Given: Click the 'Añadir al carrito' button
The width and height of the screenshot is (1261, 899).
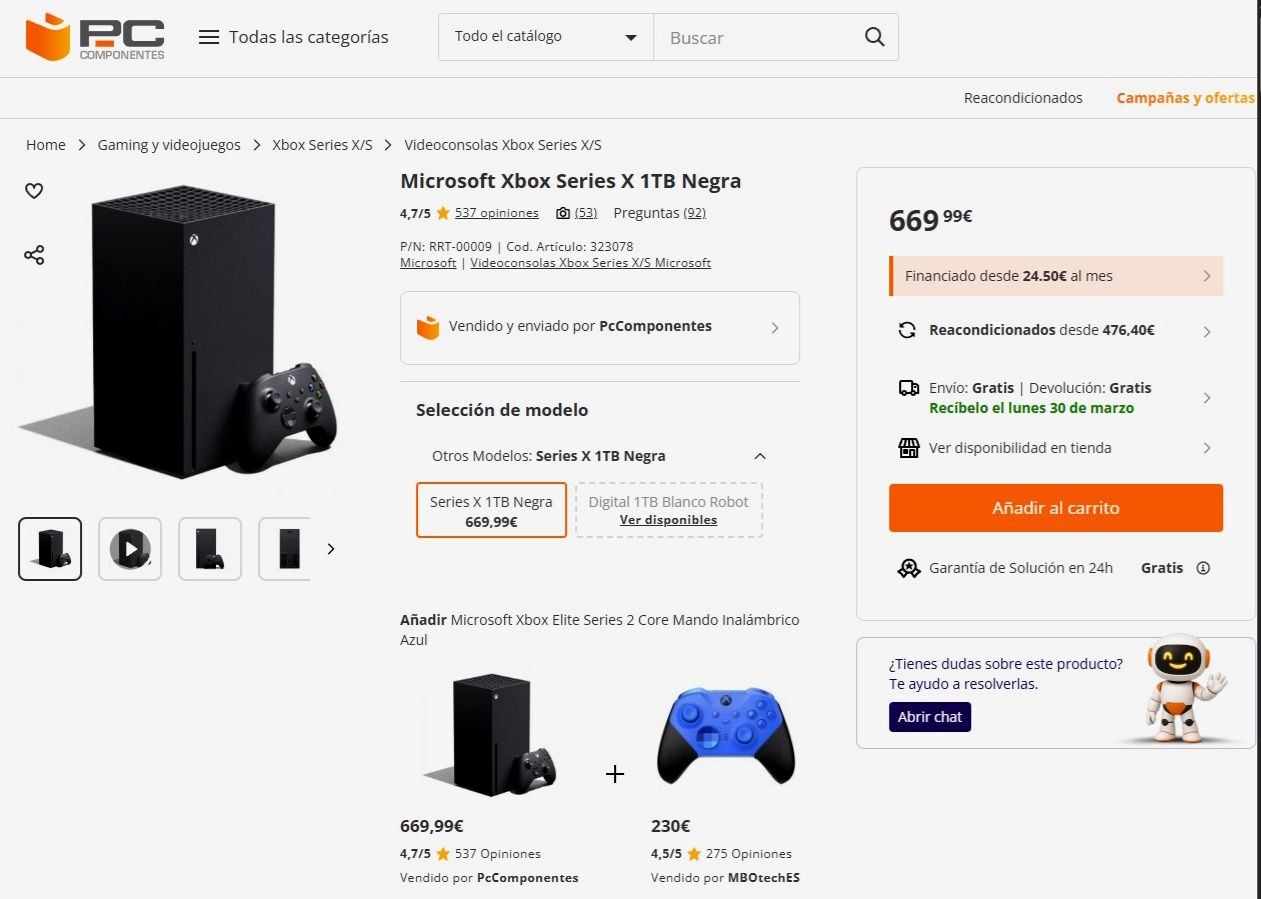Looking at the screenshot, I should tap(1055, 508).
